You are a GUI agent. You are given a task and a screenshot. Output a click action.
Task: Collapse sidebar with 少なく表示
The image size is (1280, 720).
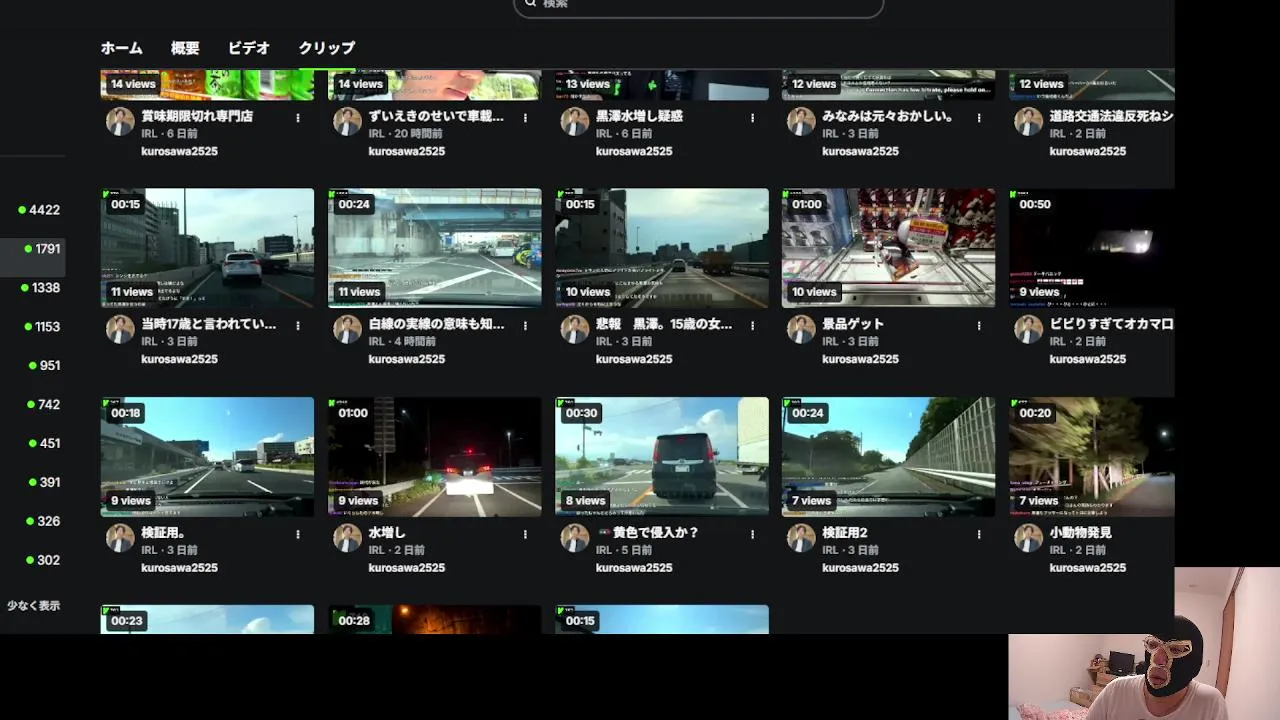33,606
